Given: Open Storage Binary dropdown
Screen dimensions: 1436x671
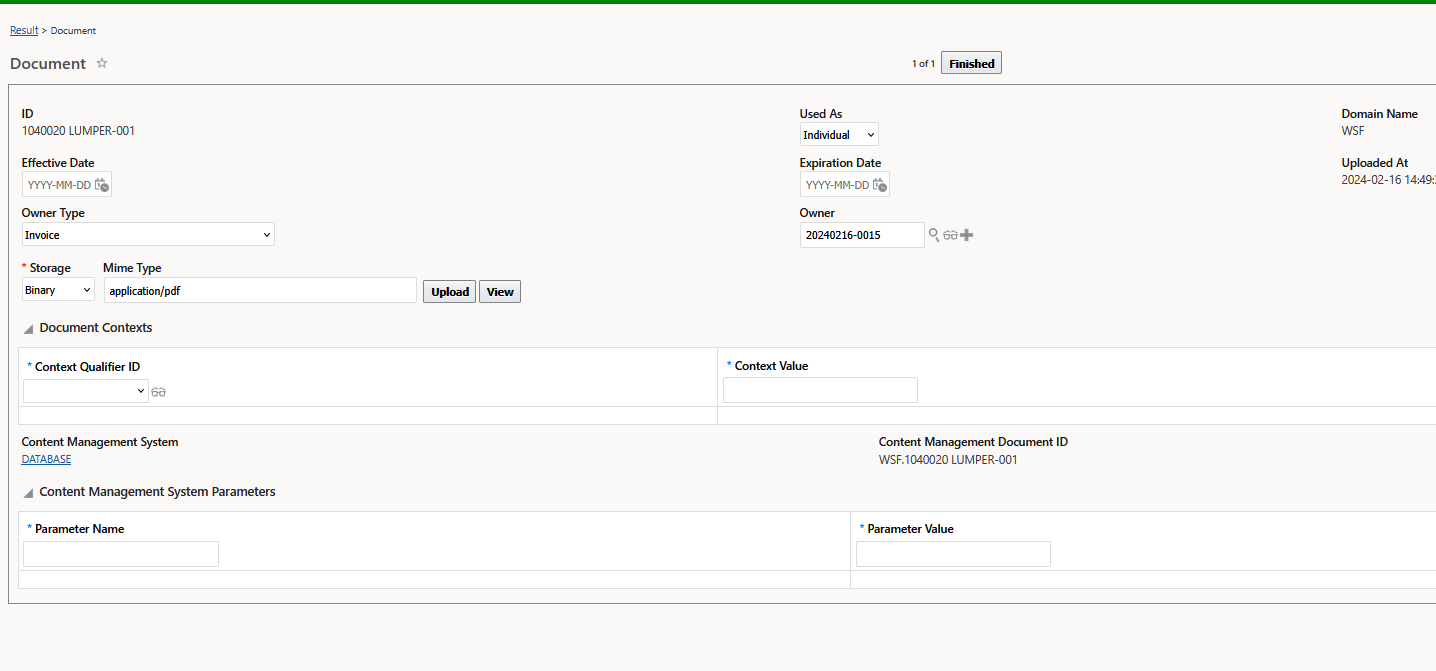Looking at the screenshot, I should tap(58, 290).
